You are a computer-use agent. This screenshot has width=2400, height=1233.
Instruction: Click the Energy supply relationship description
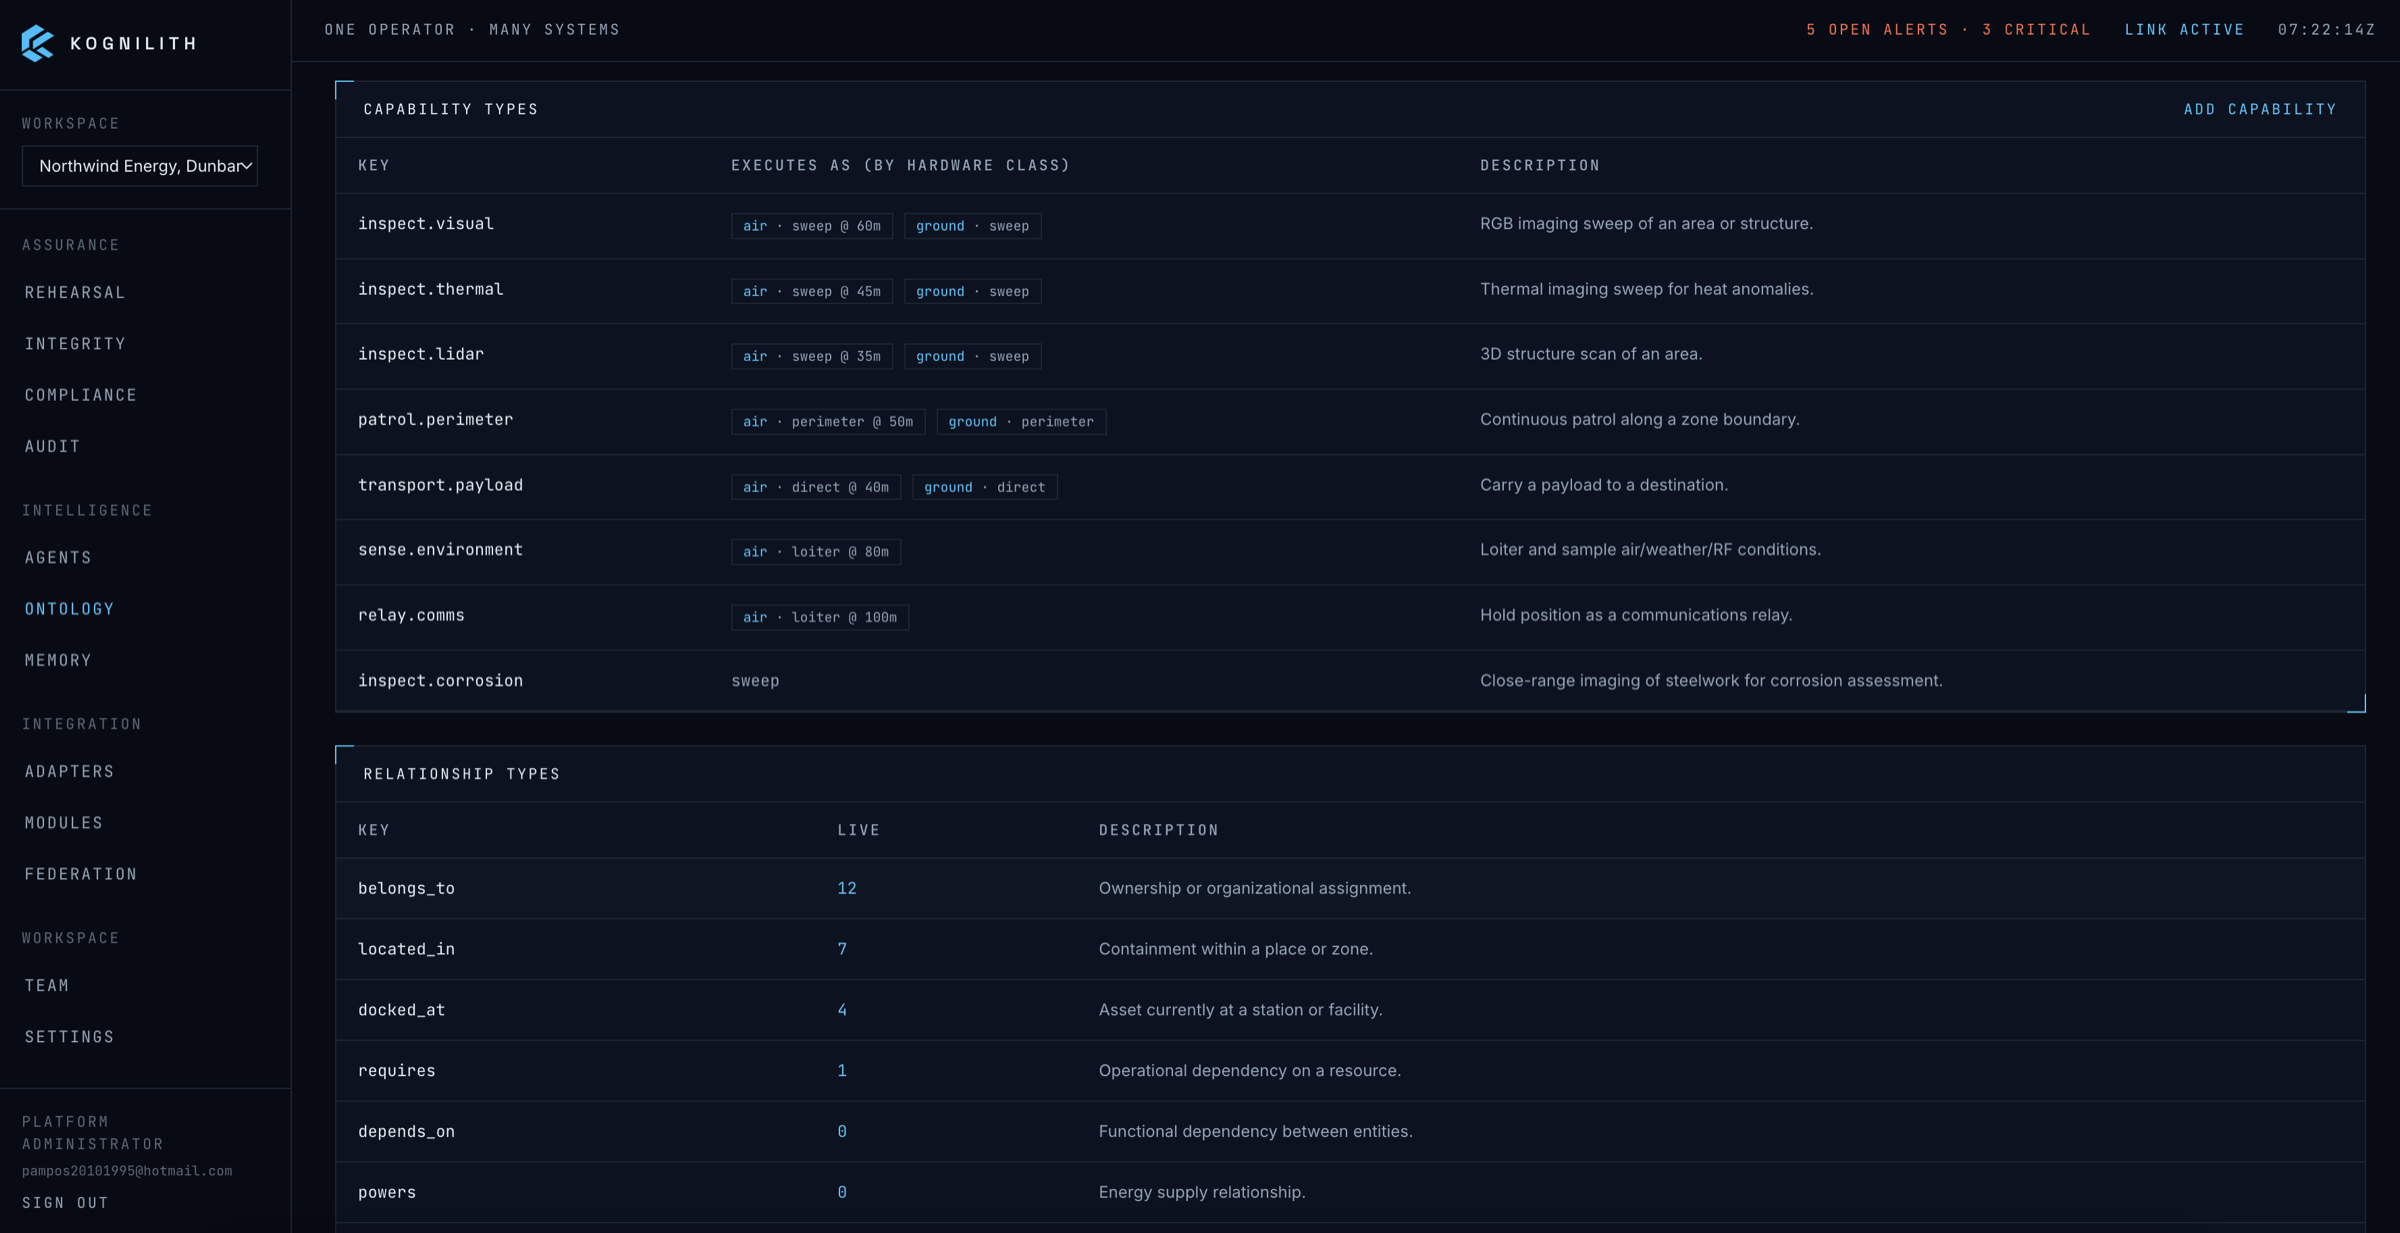click(1202, 1192)
